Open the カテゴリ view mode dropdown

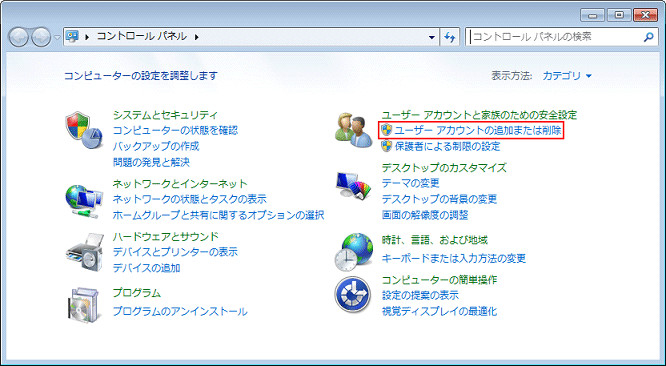click(567, 76)
